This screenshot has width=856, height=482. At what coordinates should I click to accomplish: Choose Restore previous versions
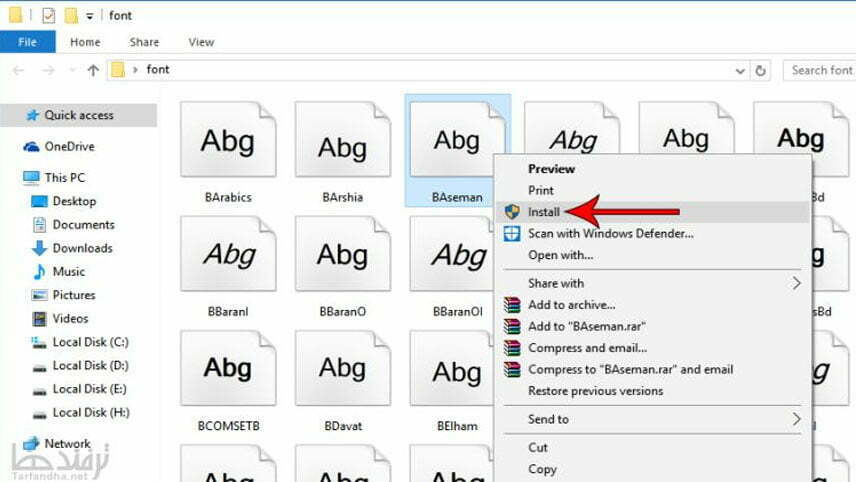653,391
